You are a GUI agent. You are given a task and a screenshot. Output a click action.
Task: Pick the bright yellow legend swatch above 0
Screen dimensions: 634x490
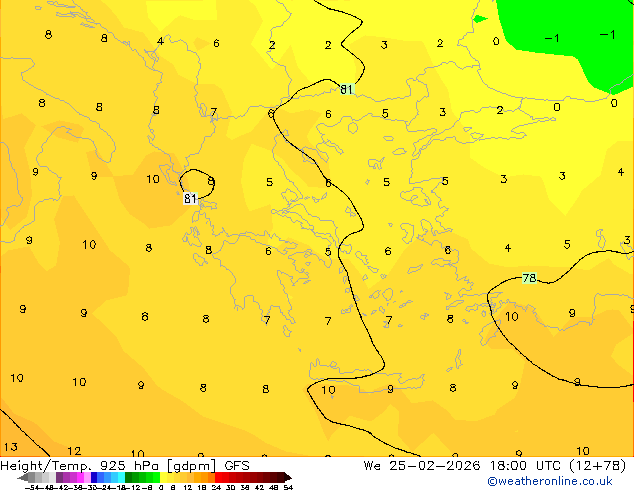(x=164, y=478)
